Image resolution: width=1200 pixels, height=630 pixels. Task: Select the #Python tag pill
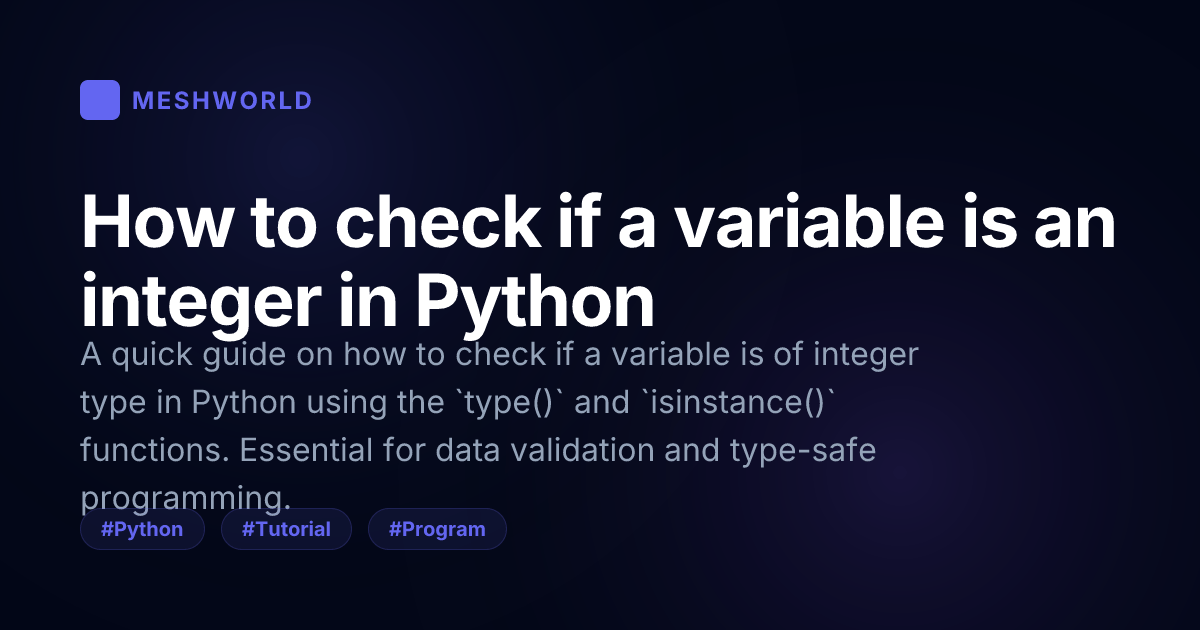coord(142,529)
